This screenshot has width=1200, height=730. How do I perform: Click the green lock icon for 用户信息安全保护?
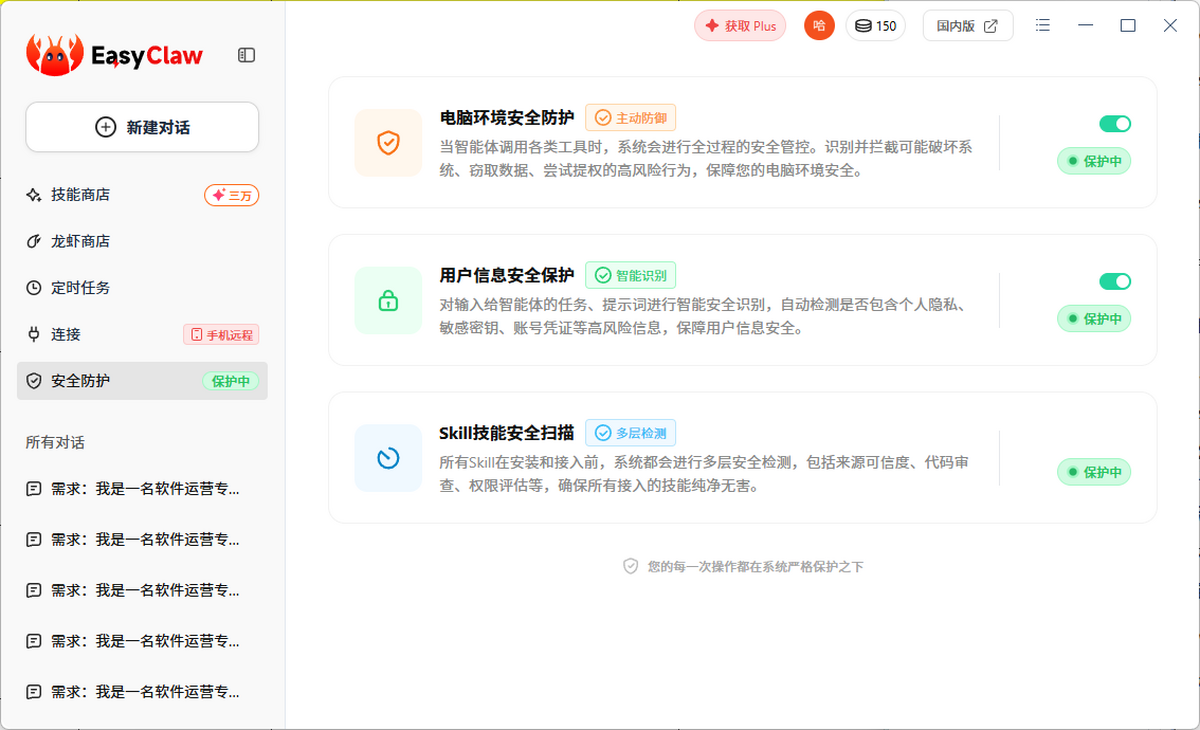(x=388, y=300)
